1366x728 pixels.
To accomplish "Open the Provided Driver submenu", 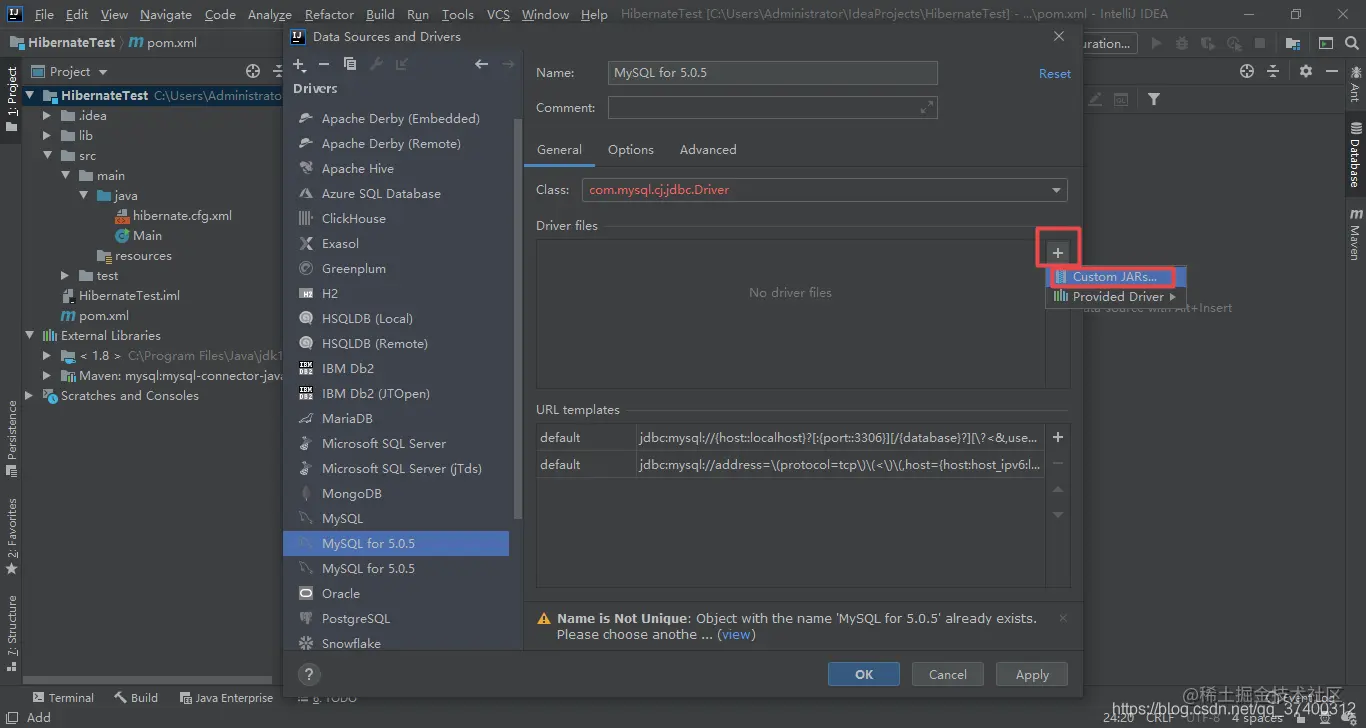I will (1116, 297).
